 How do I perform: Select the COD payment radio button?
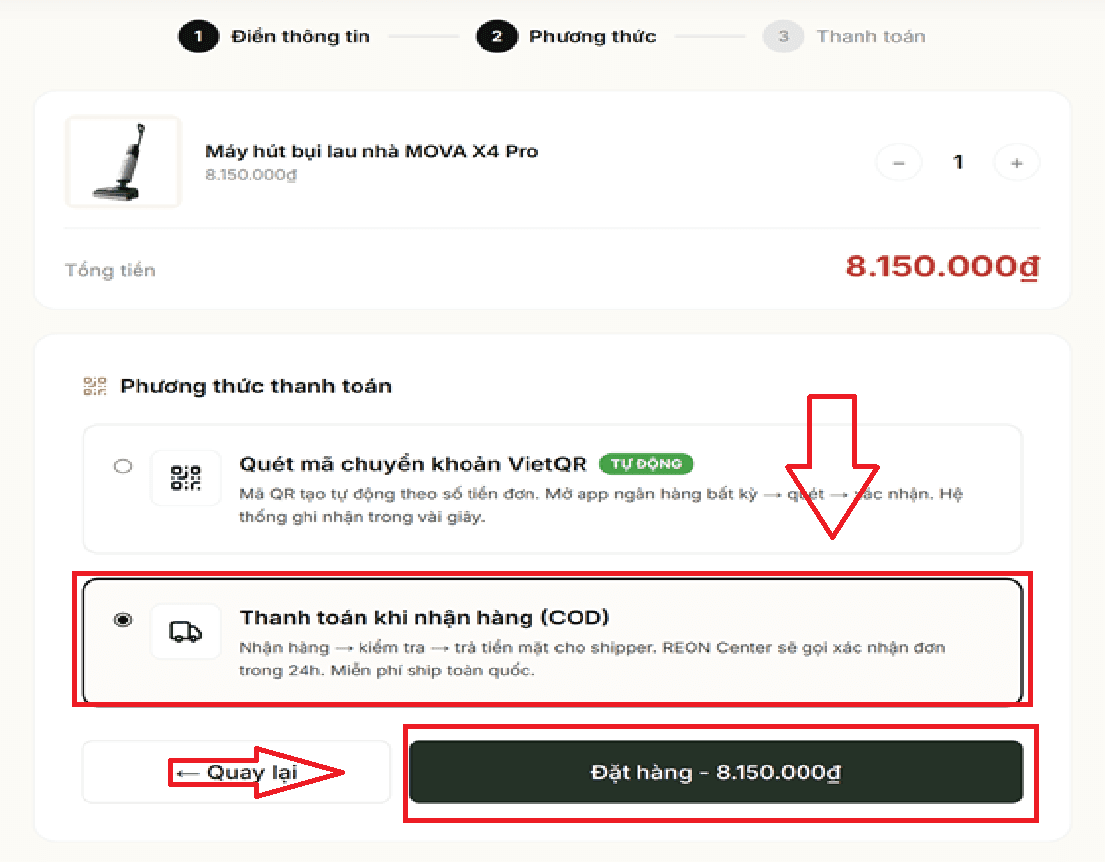123,620
